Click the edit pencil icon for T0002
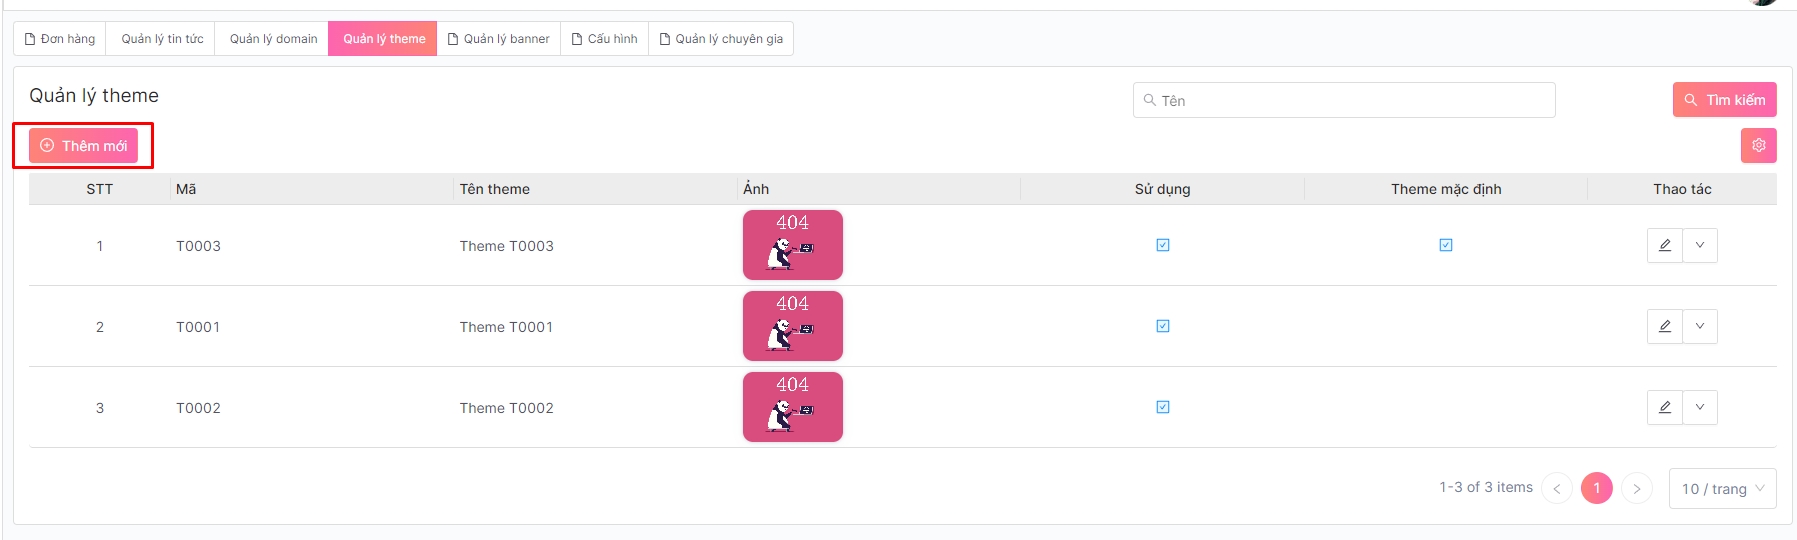 pos(1664,407)
